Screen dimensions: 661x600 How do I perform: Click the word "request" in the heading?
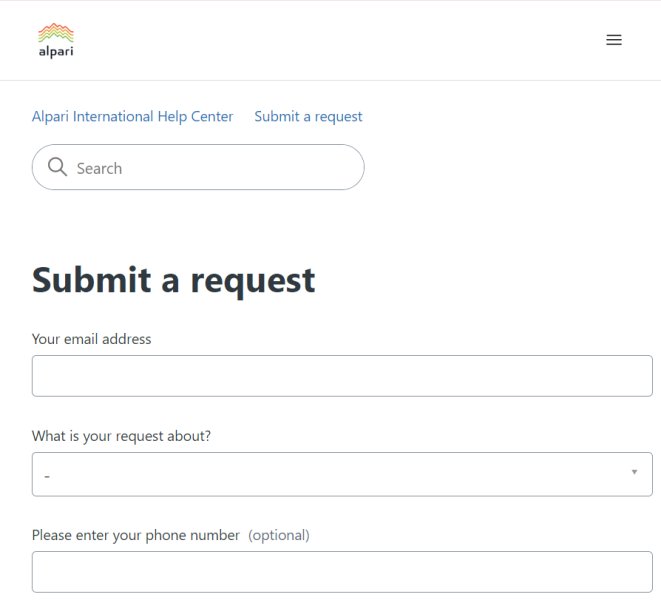click(x=252, y=280)
